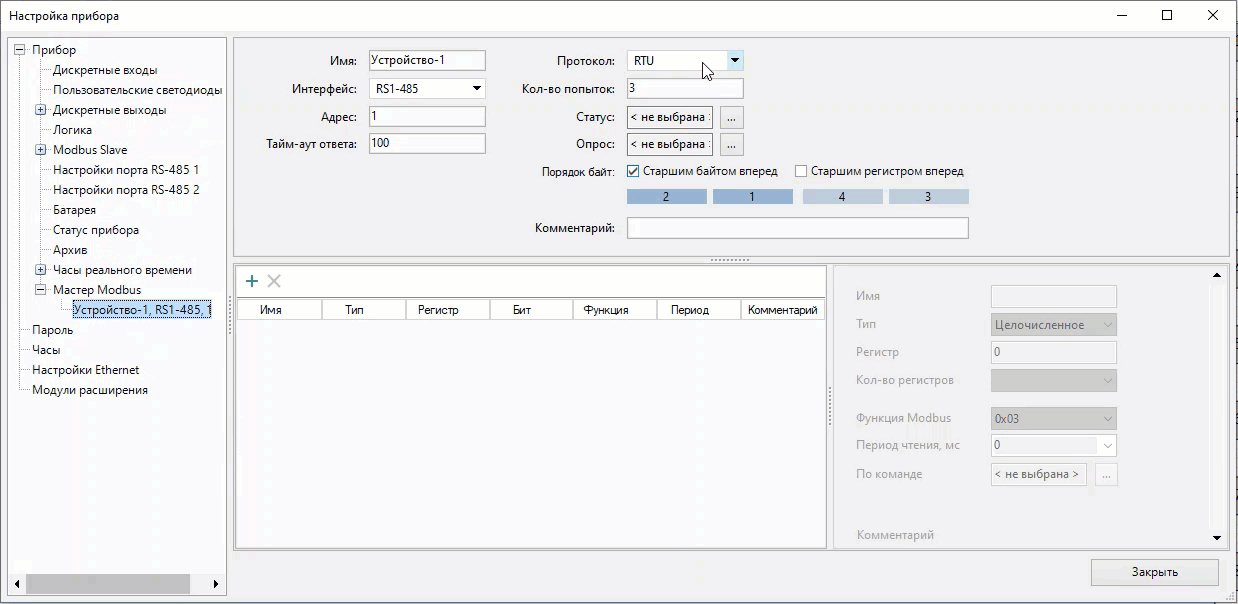1238x604 pixels.
Task: Open the Тип Целочисленное dropdown
Action: point(1053,325)
